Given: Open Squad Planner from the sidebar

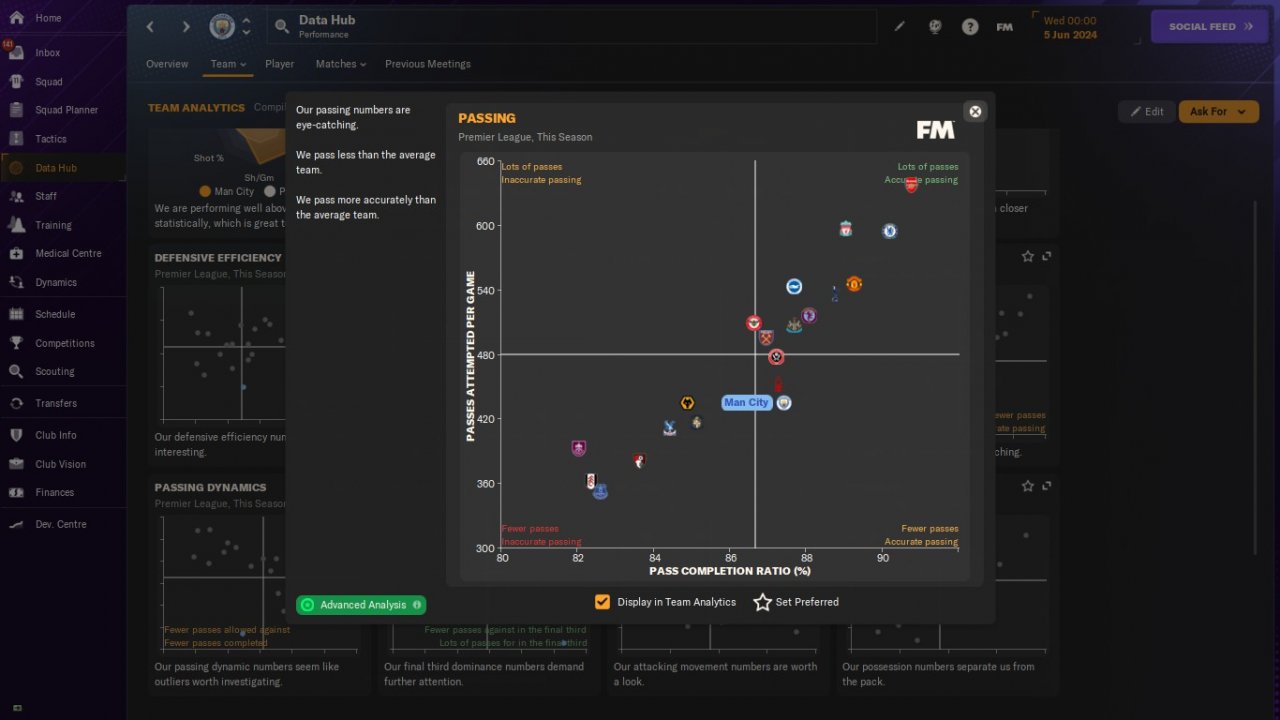Looking at the screenshot, I should click(x=66, y=110).
